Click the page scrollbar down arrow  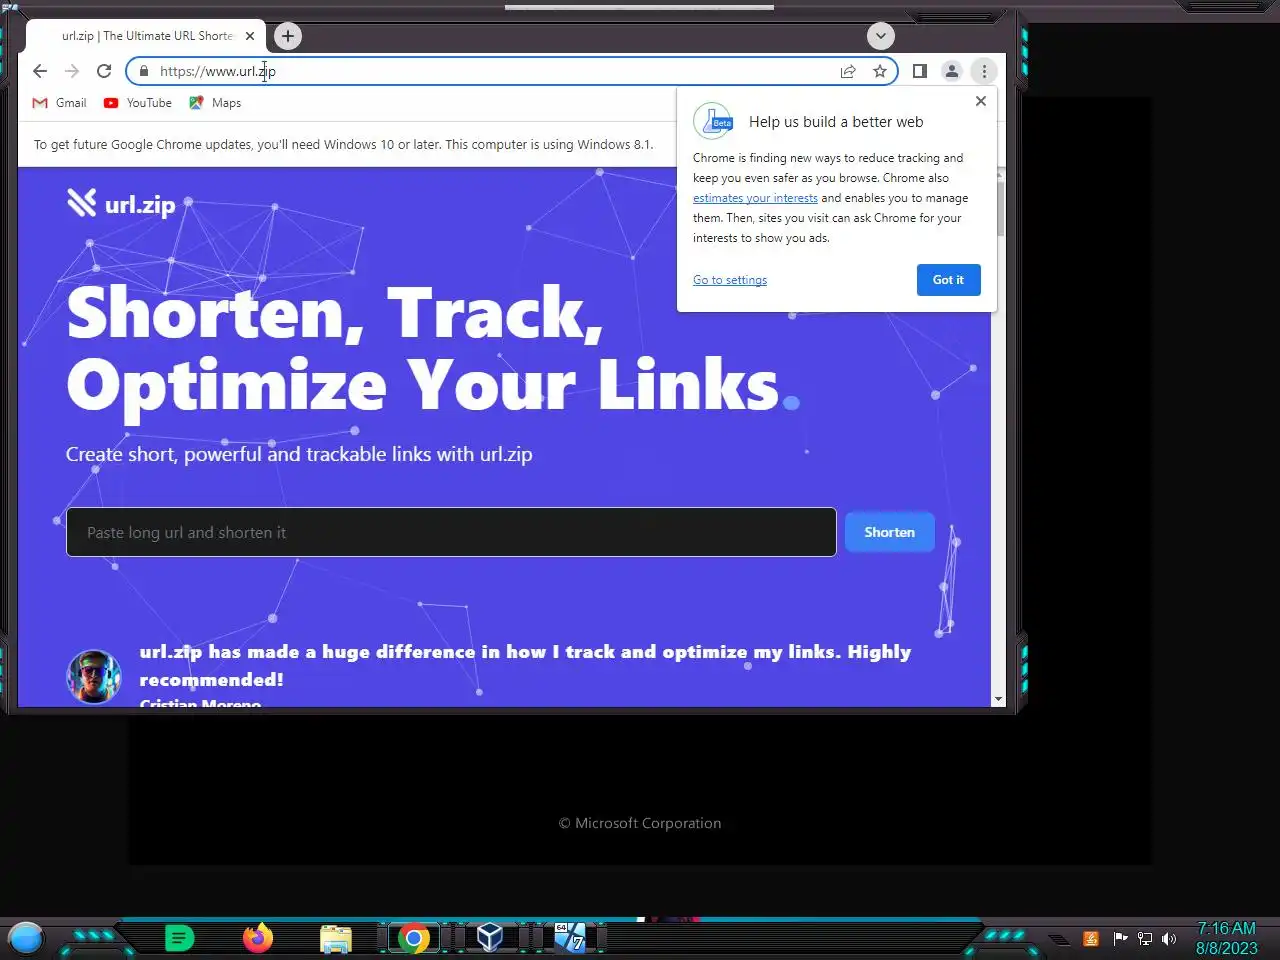click(x=998, y=699)
